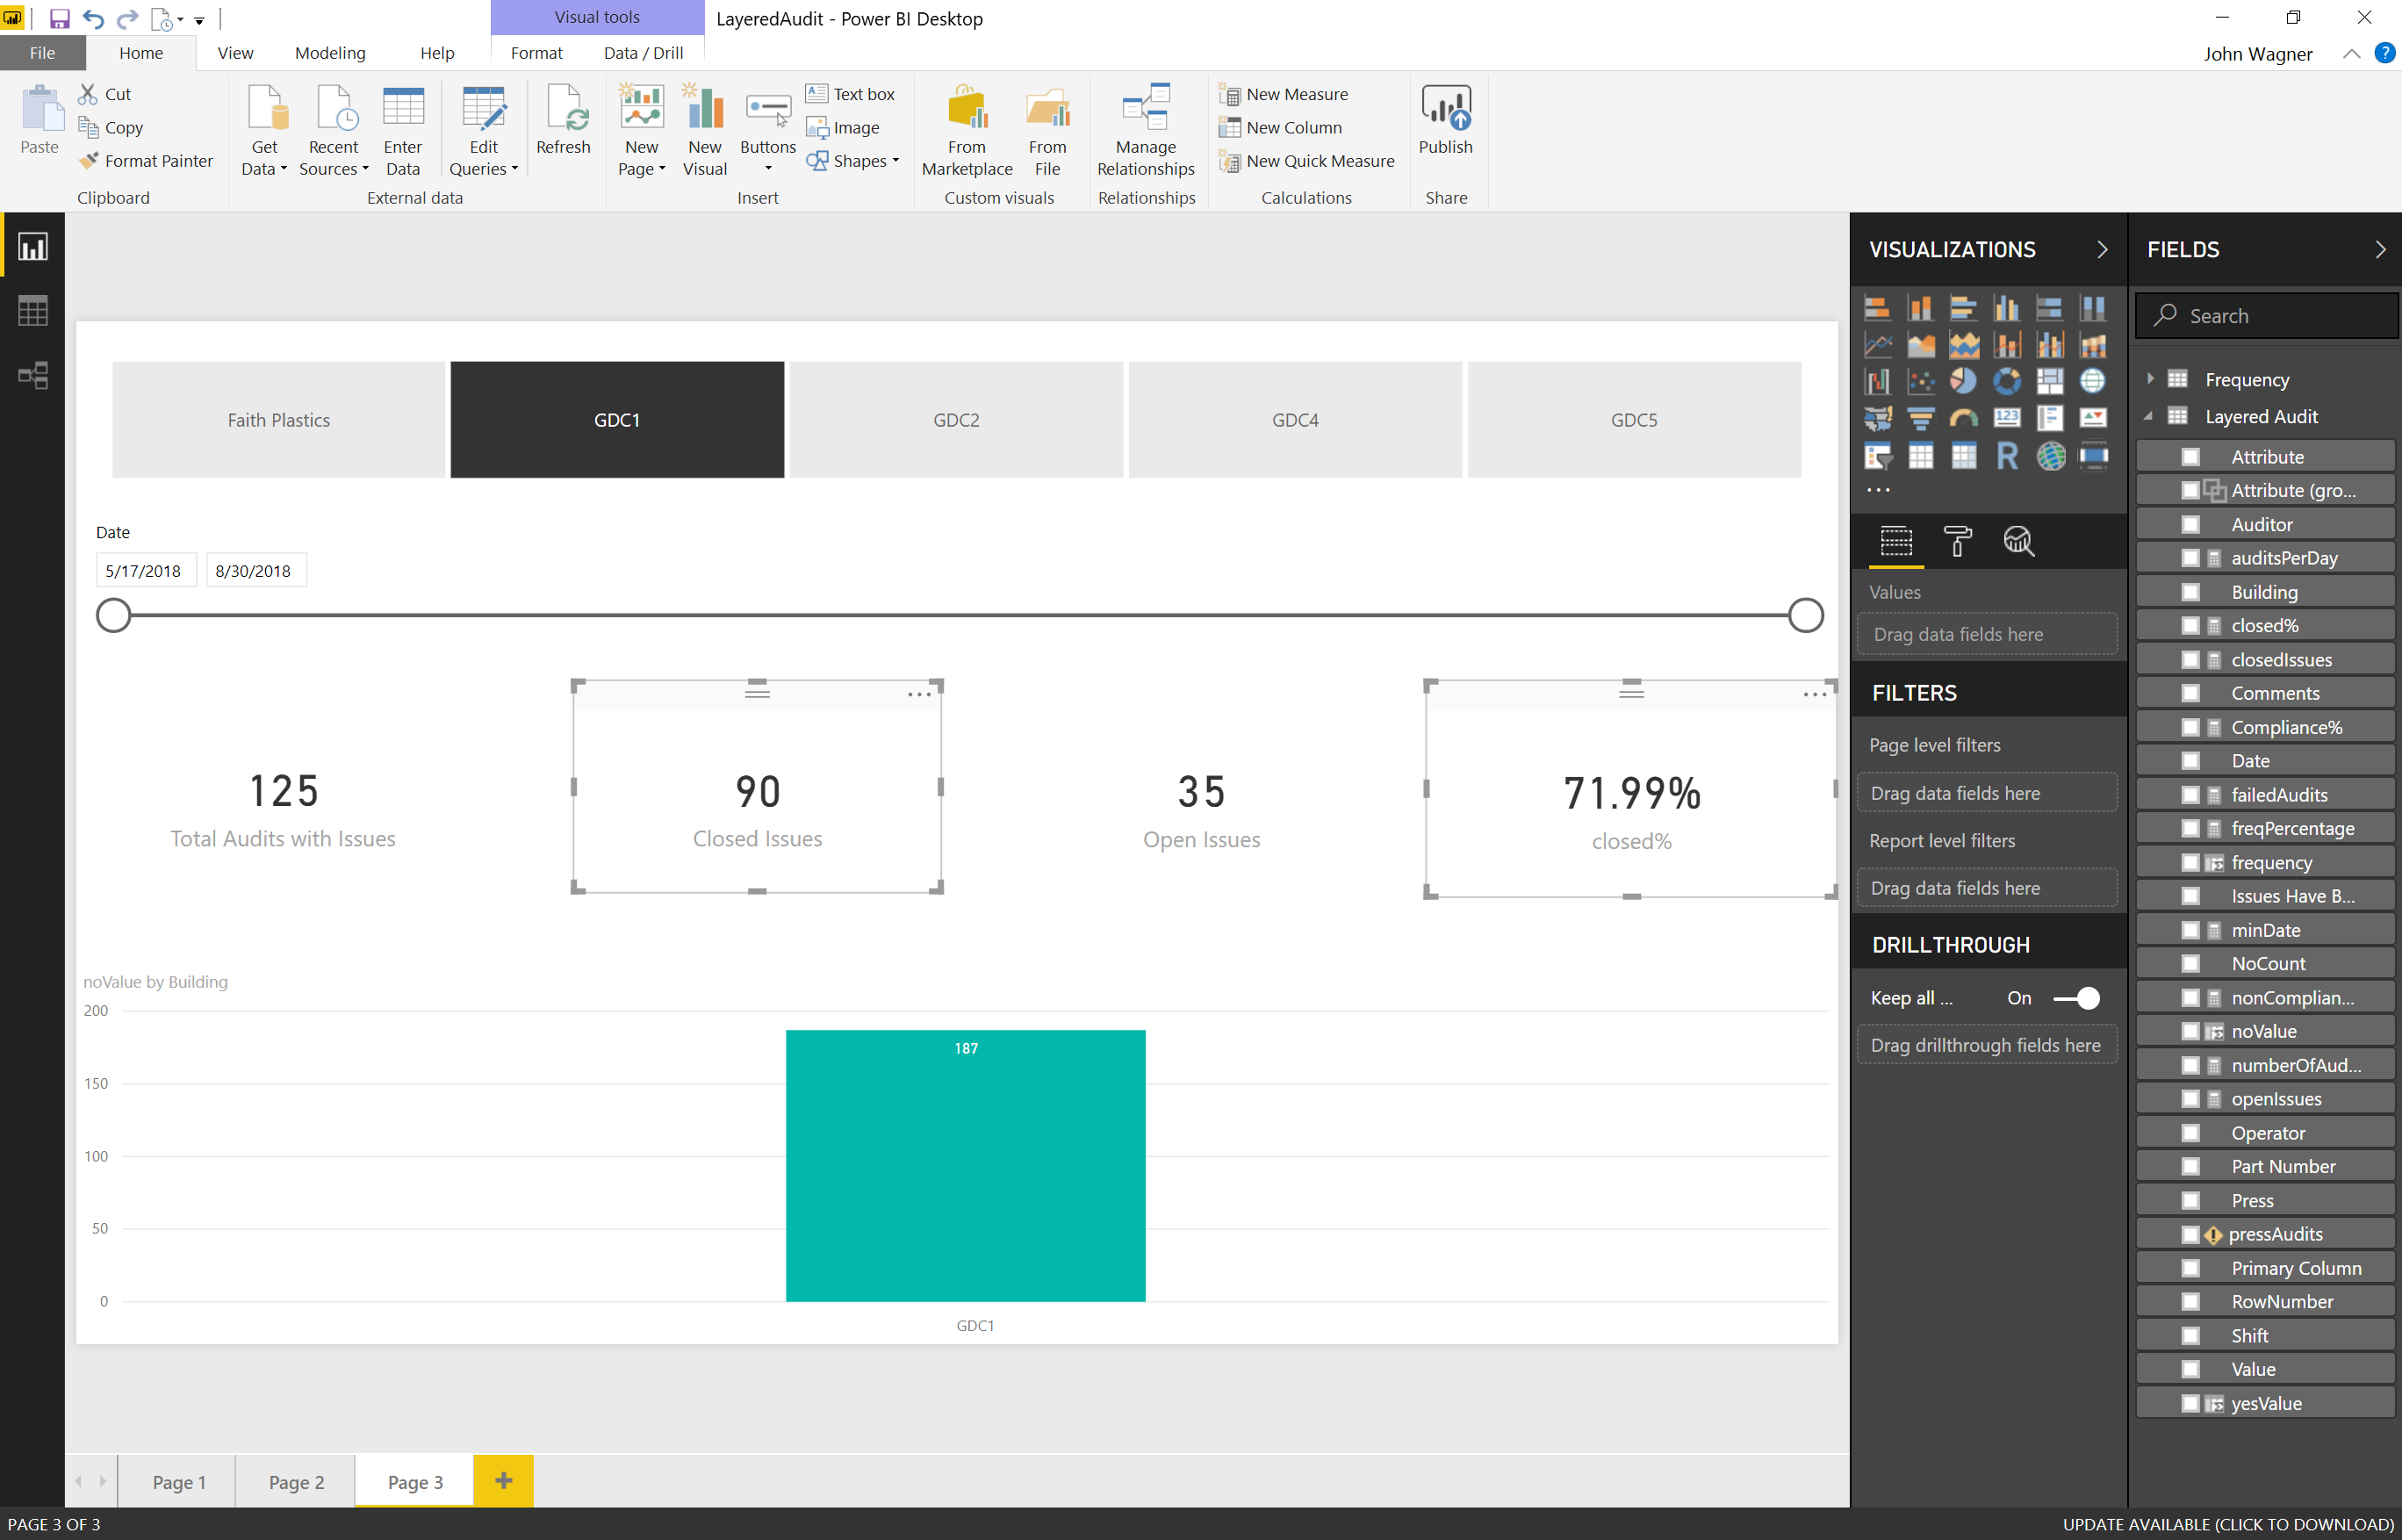This screenshot has width=2402, height=1540.
Task: Select the slicer visualization icon
Action: [1877, 456]
